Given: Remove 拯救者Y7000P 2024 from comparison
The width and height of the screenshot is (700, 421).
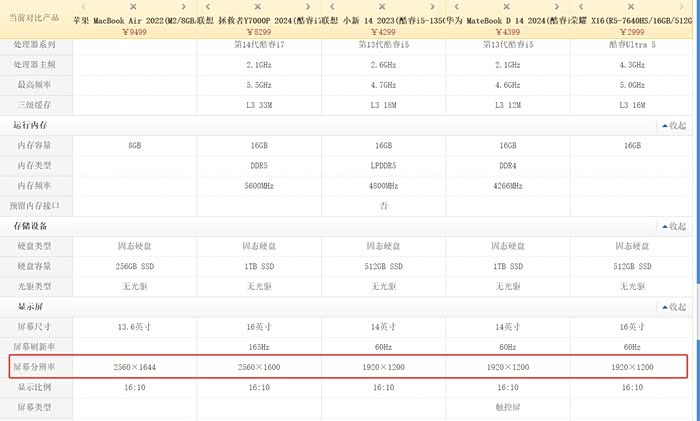Looking at the screenshot, I should tap(258, 7).
